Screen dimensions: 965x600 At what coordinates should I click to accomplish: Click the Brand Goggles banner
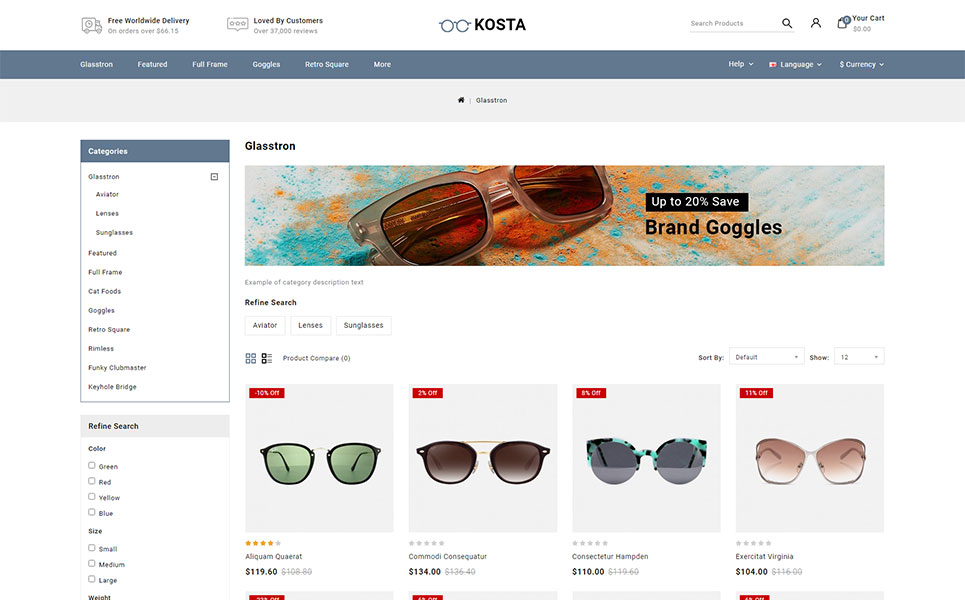click(x=564, y=215)
